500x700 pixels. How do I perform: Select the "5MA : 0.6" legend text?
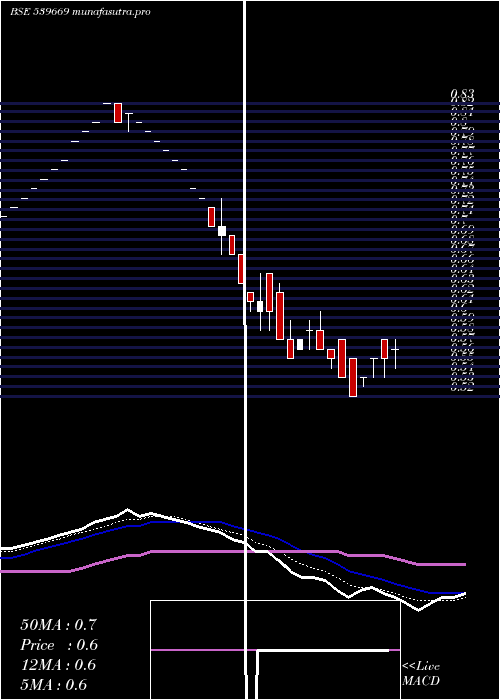(x=54, y=685)
